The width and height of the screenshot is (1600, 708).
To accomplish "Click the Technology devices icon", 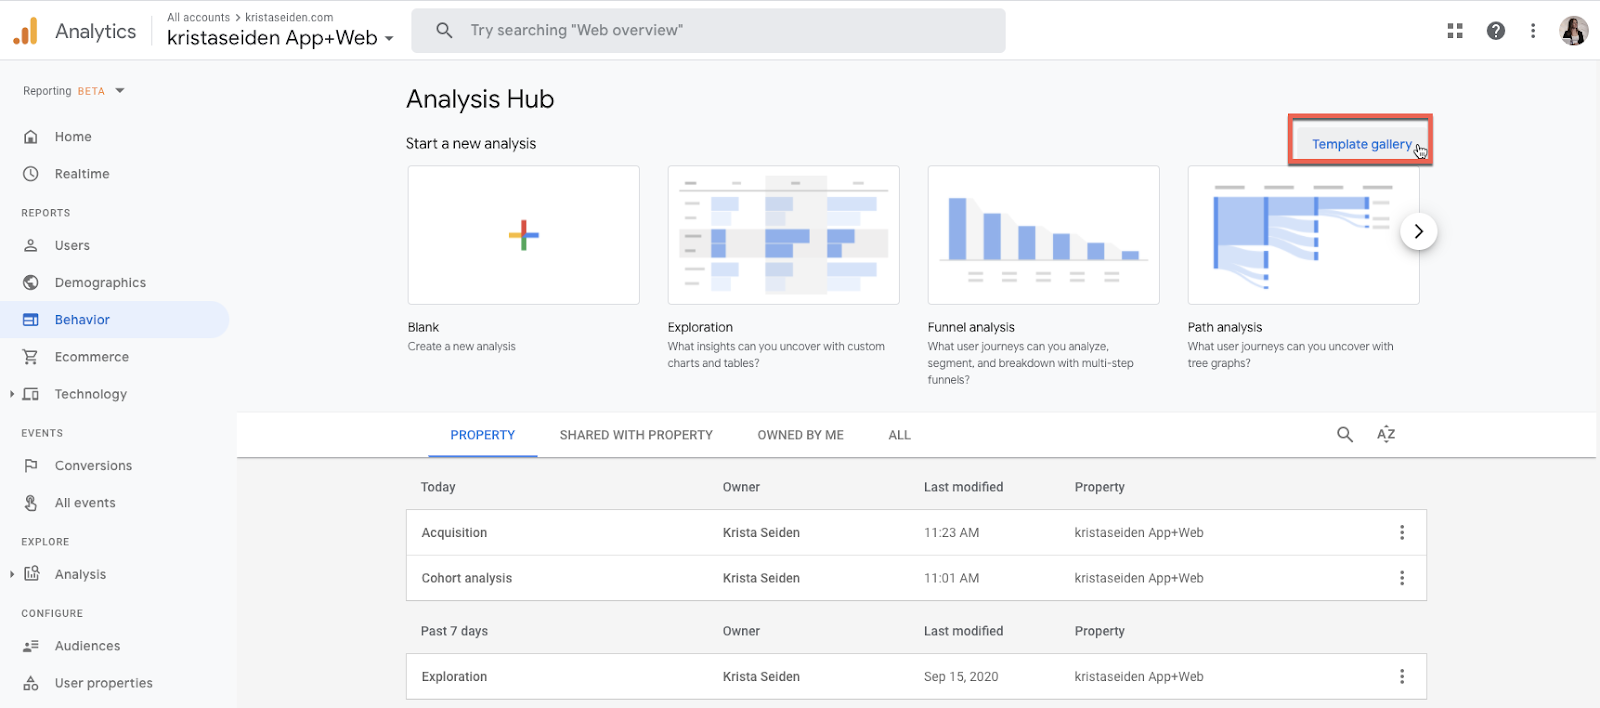I will tap(31, 394).
